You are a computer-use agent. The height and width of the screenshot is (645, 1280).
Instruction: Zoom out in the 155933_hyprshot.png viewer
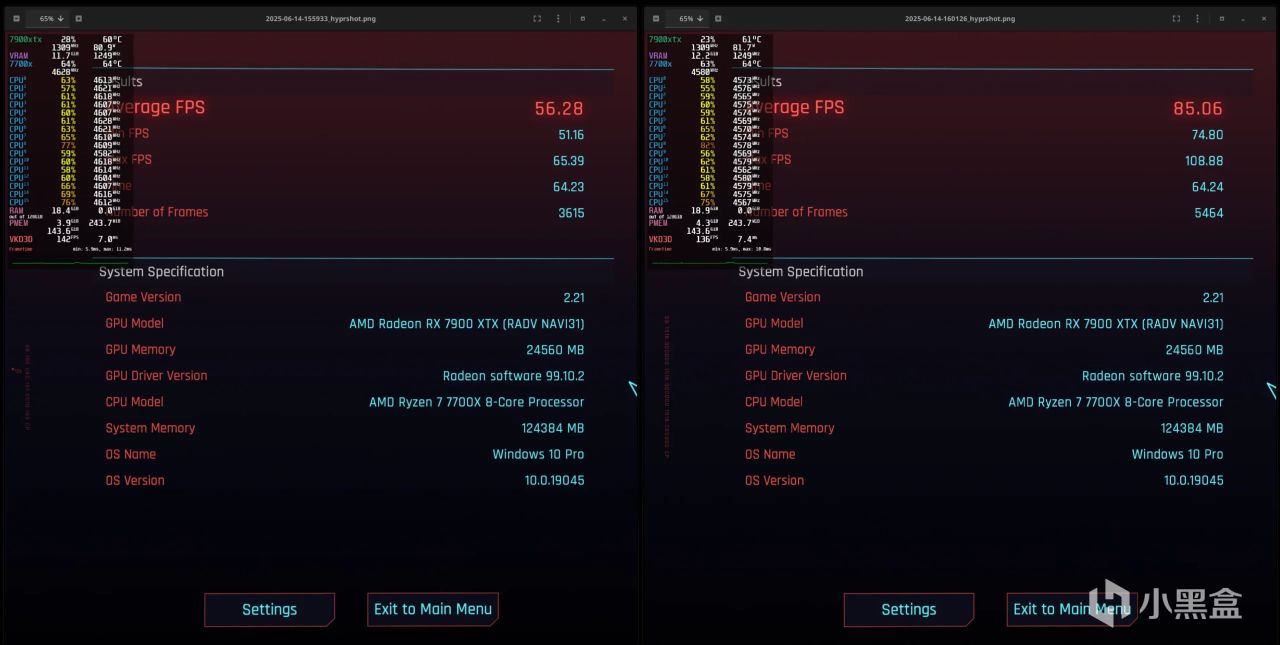coord(17,18)
